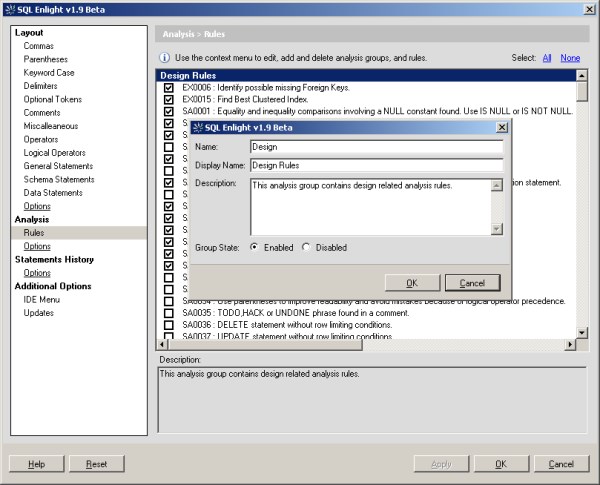
Task: Select the Statements History heading
Action: (x=54, y=260)
